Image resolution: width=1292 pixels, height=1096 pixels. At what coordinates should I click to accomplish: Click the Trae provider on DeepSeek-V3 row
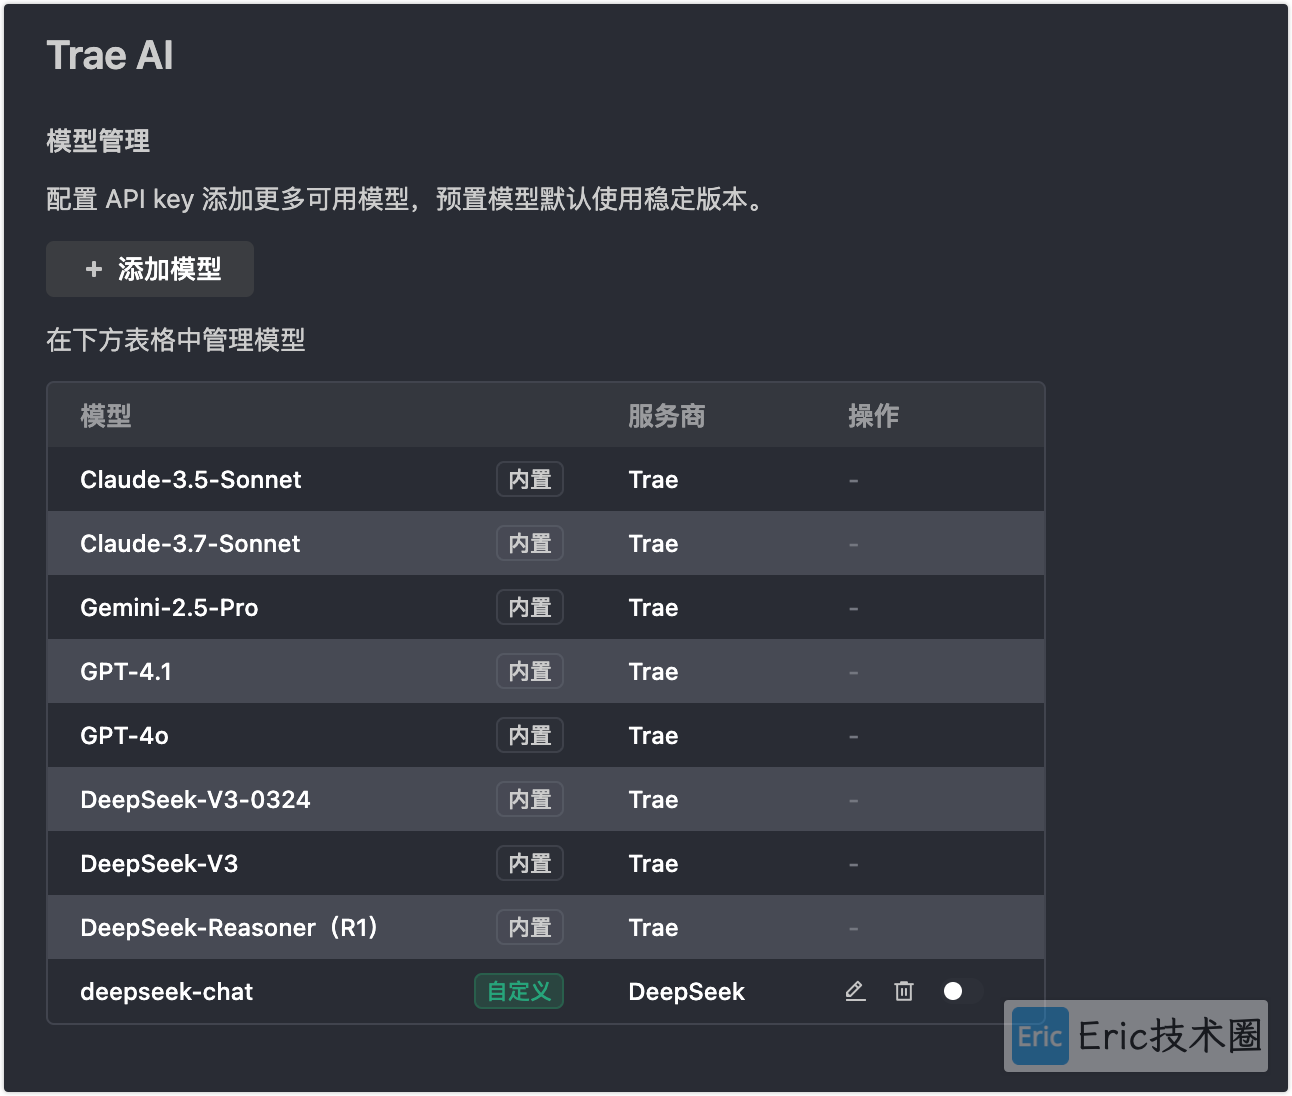pyautogui.click(x=653, y=864)
